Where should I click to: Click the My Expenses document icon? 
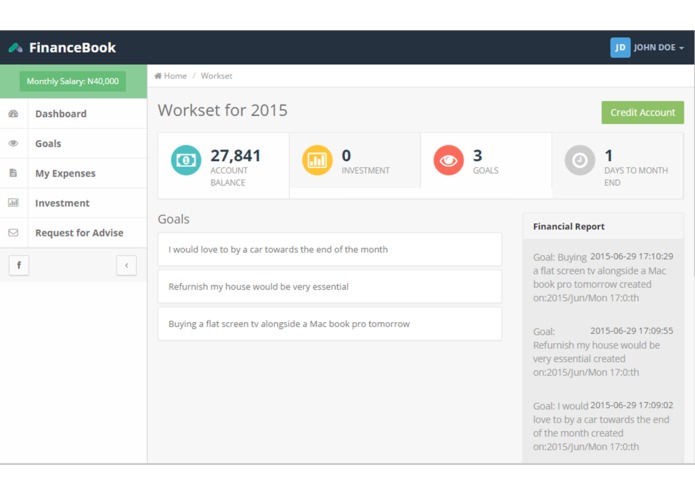[13, 173]
